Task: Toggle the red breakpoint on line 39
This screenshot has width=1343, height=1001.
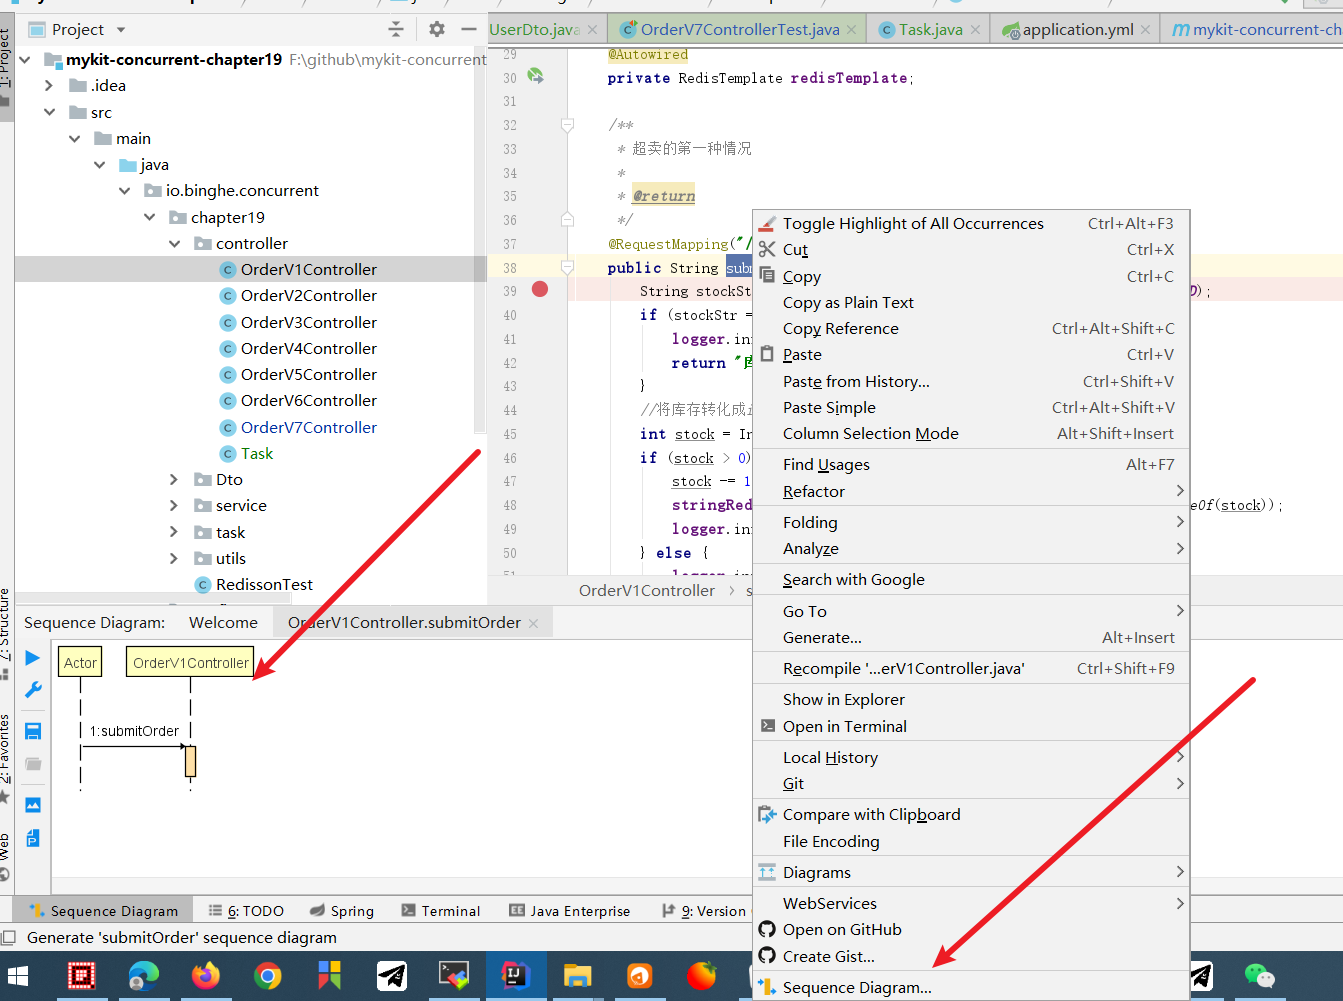Action: coord(540,290)
